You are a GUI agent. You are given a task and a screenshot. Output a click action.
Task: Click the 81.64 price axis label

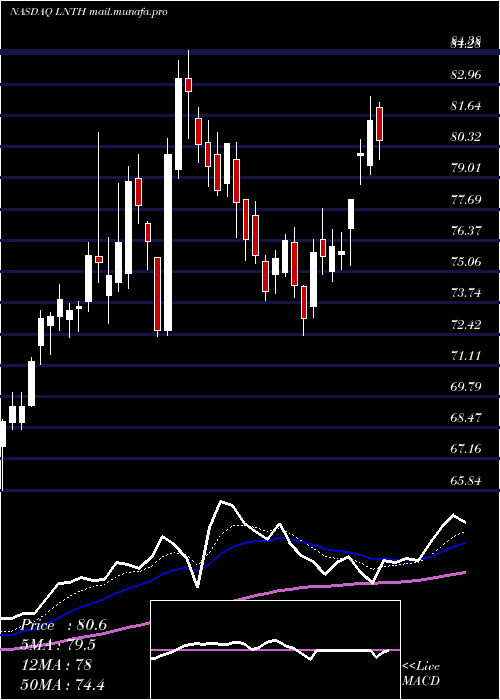point(466,106)
